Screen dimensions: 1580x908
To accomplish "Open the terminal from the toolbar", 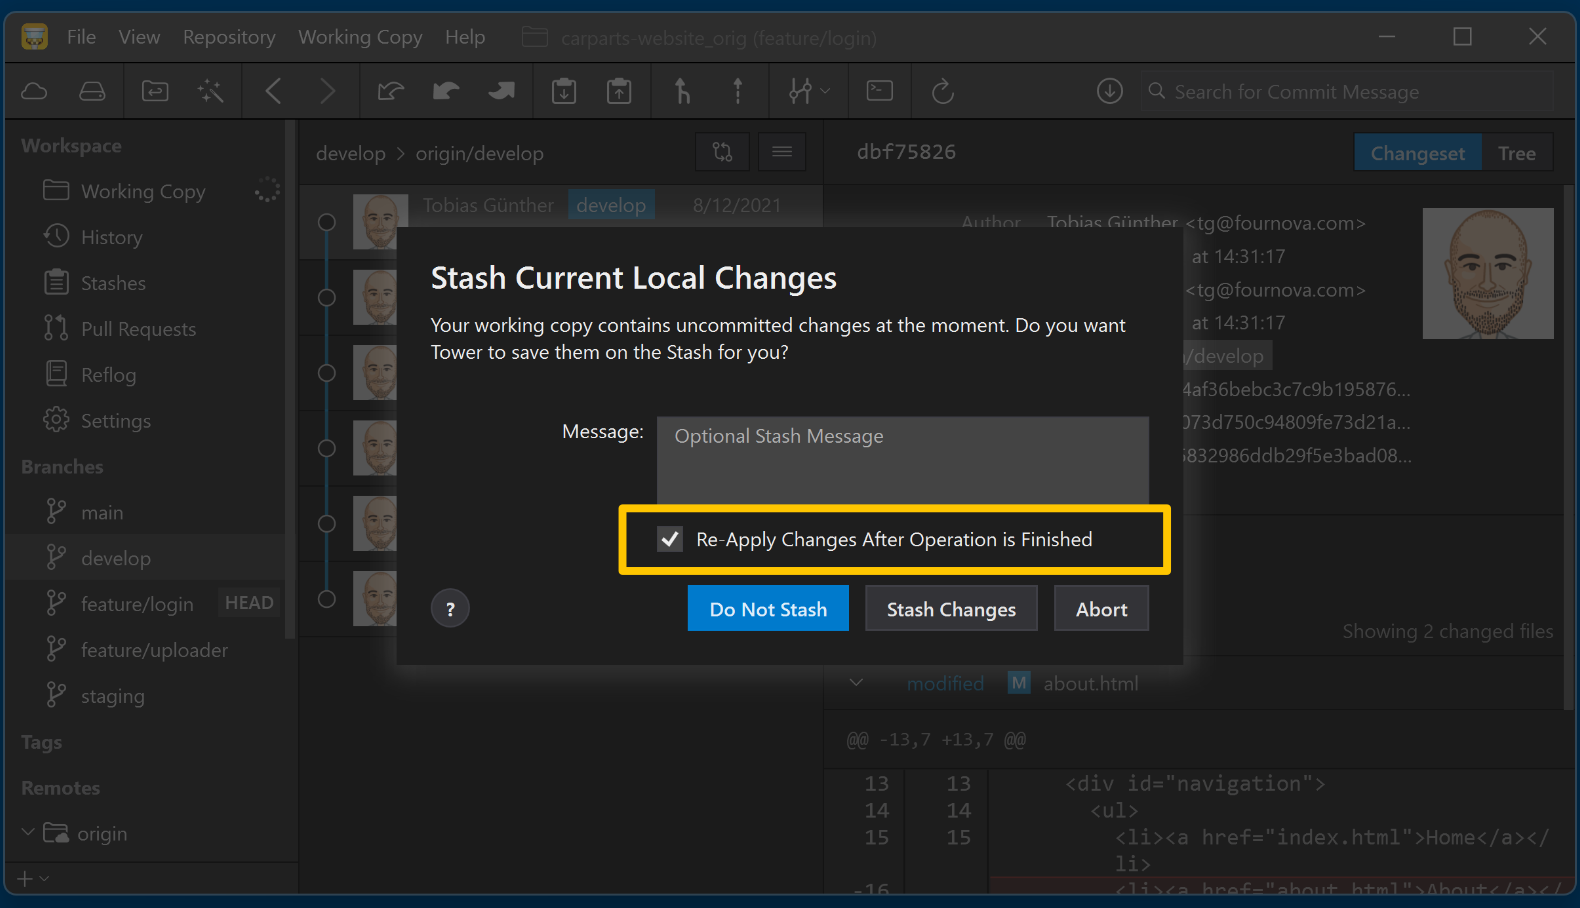I will [880, 92].
